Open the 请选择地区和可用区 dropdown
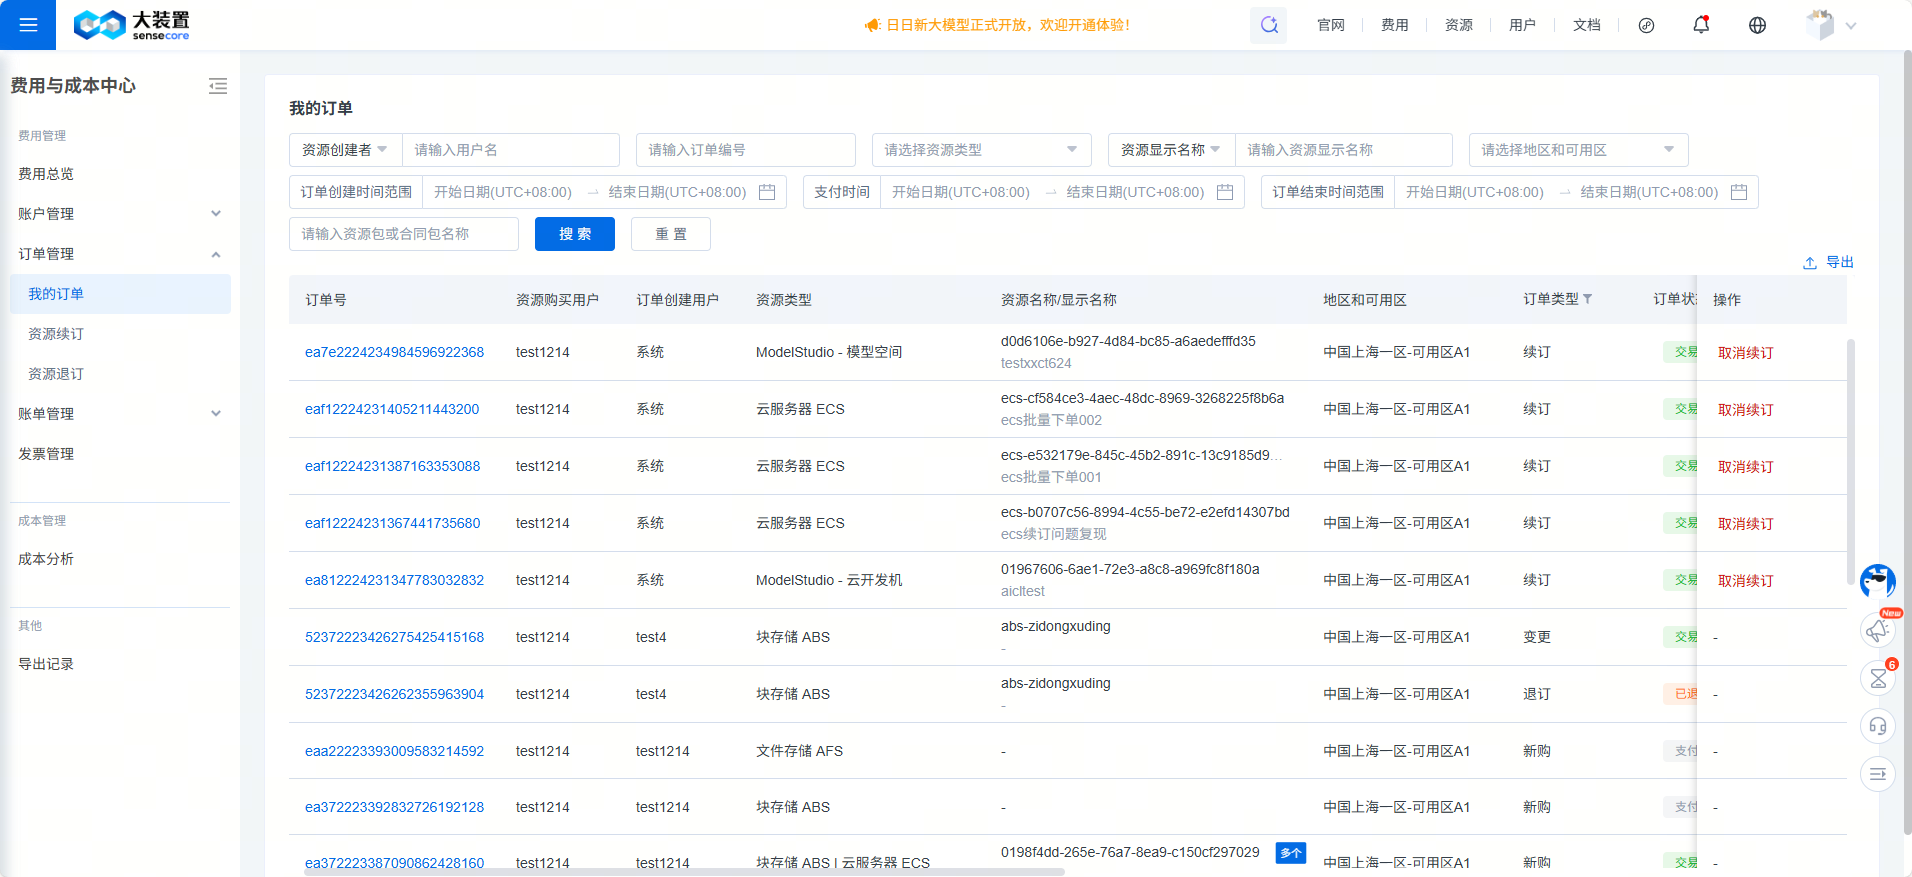 click(x=1577, y=150)
